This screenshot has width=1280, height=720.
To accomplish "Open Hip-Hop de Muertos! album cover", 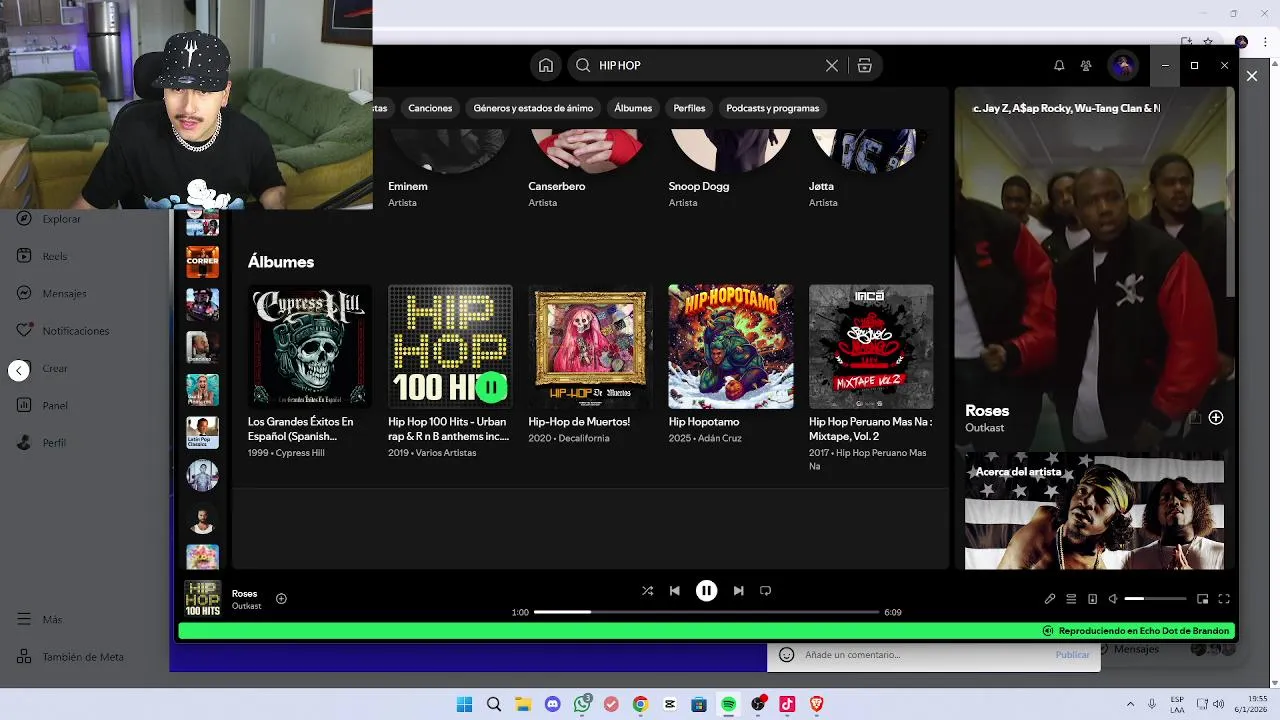I will pos(590,346).
